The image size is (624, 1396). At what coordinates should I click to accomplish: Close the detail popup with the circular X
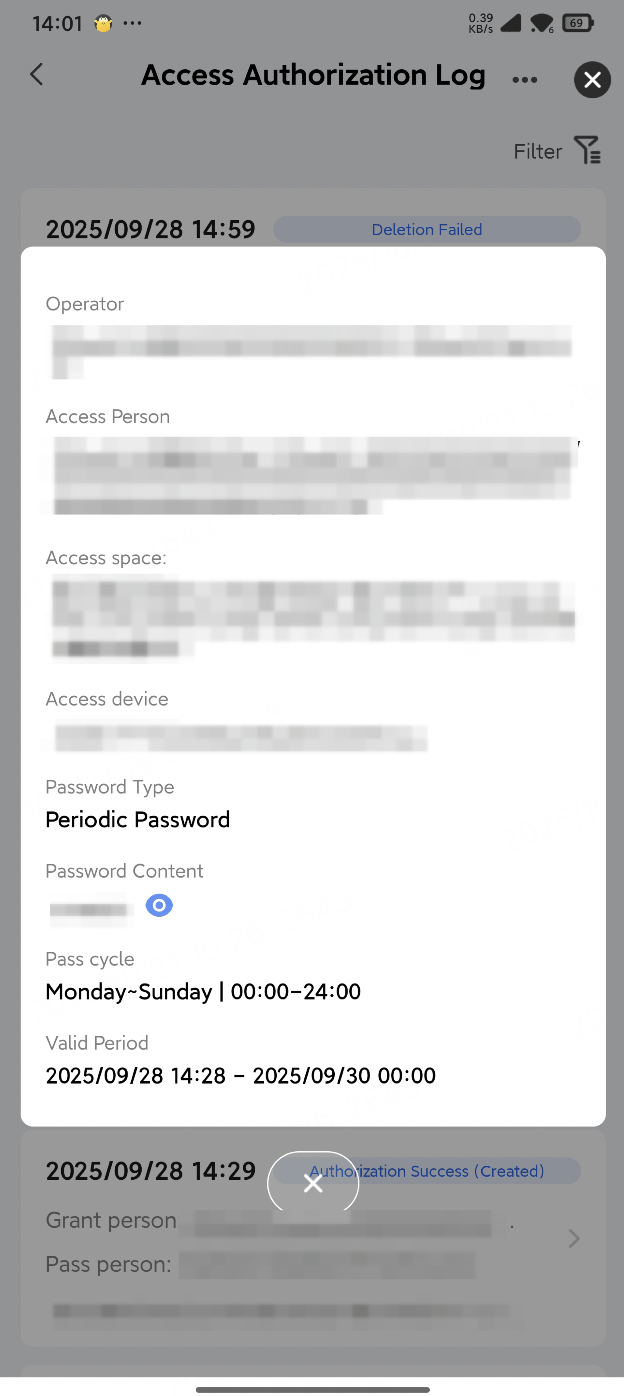pos(313,1183)
